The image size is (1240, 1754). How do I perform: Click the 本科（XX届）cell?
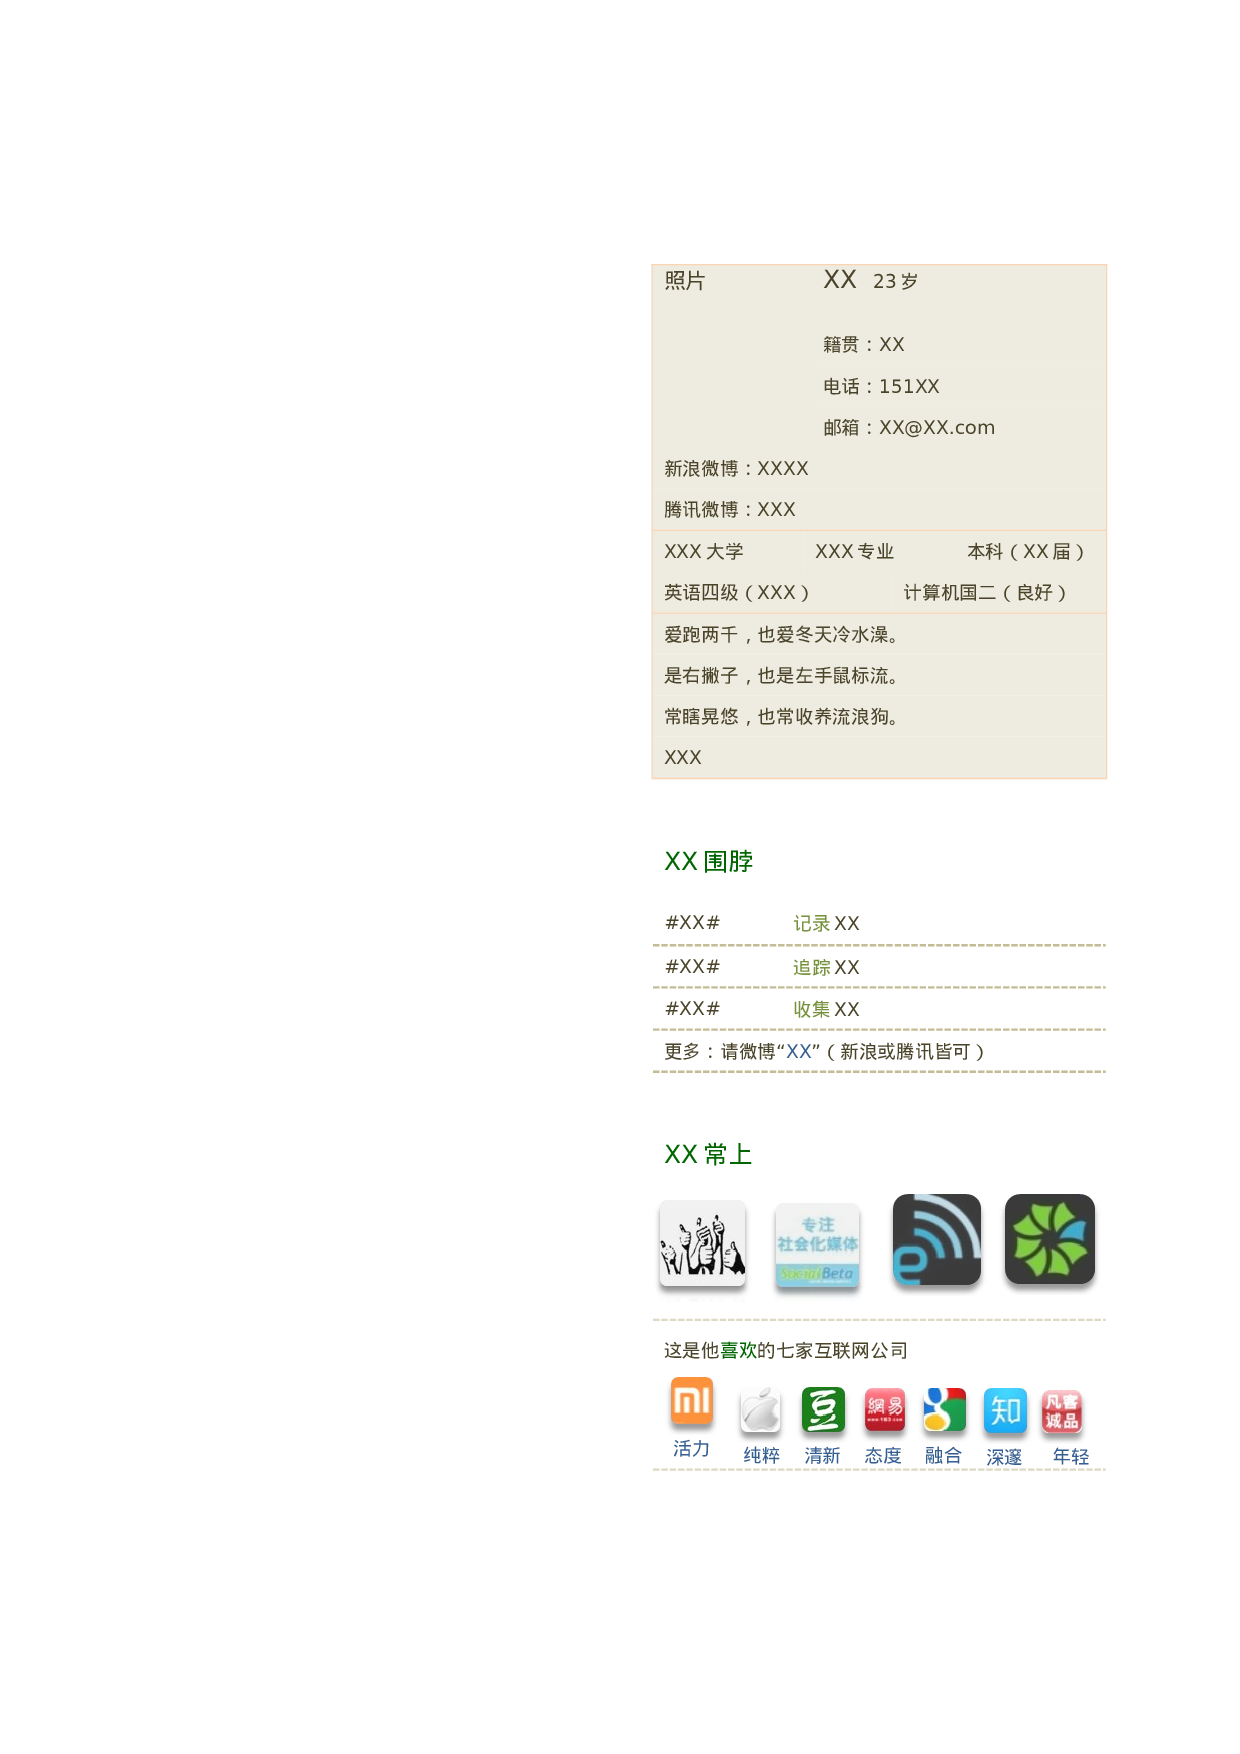point(1027,551)
